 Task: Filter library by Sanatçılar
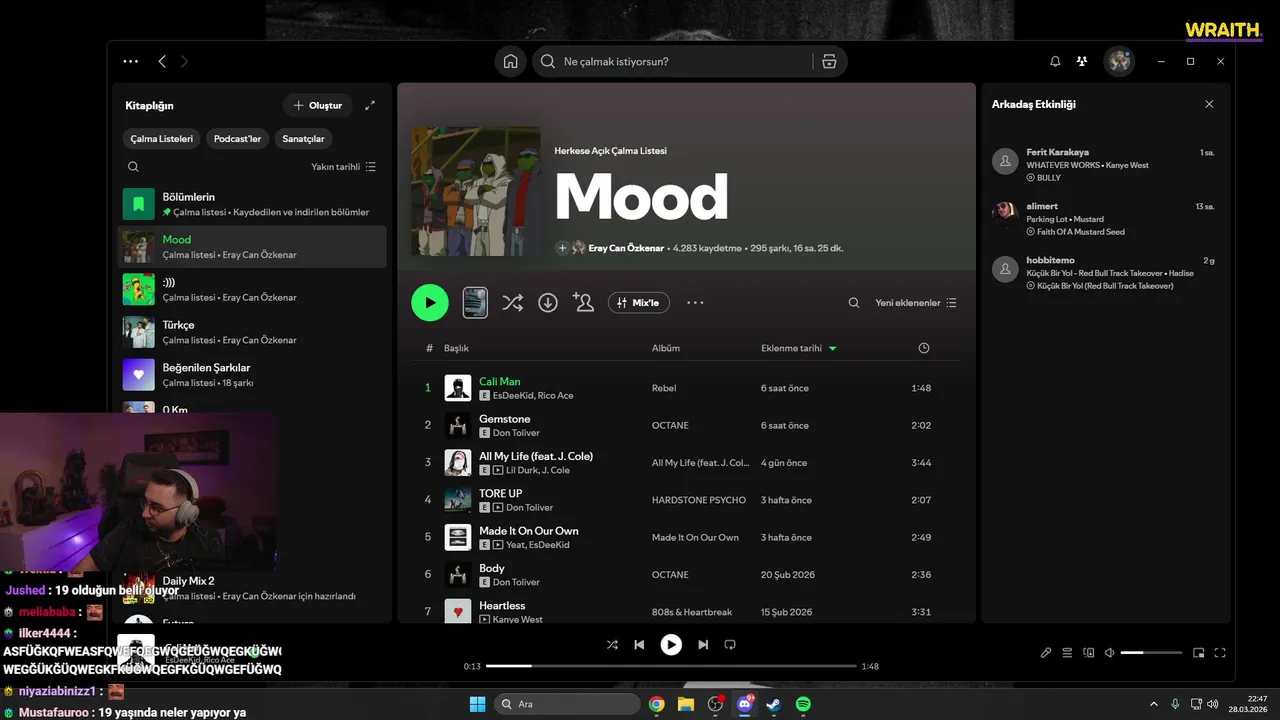303,139
